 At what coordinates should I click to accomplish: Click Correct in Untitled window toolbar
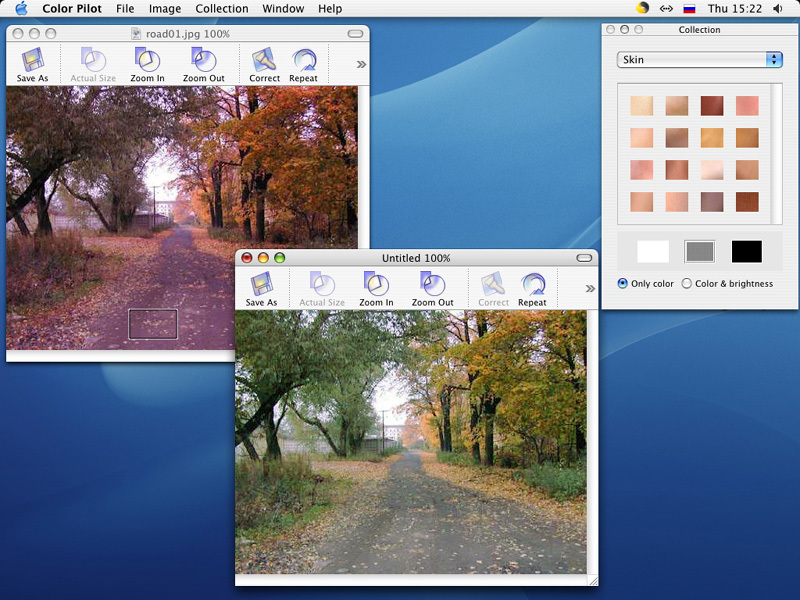(x=493, y=289)
